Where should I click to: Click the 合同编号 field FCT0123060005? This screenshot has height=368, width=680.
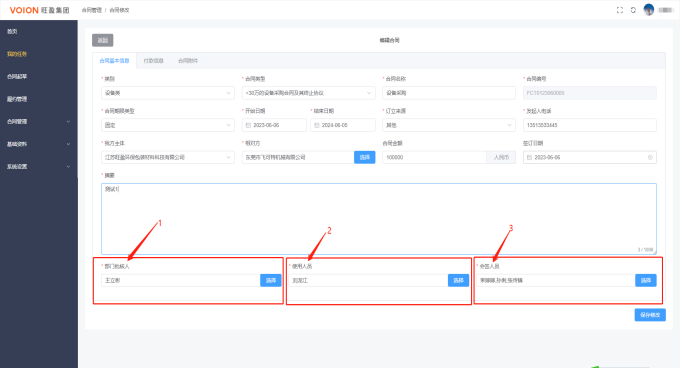point(590,93)
